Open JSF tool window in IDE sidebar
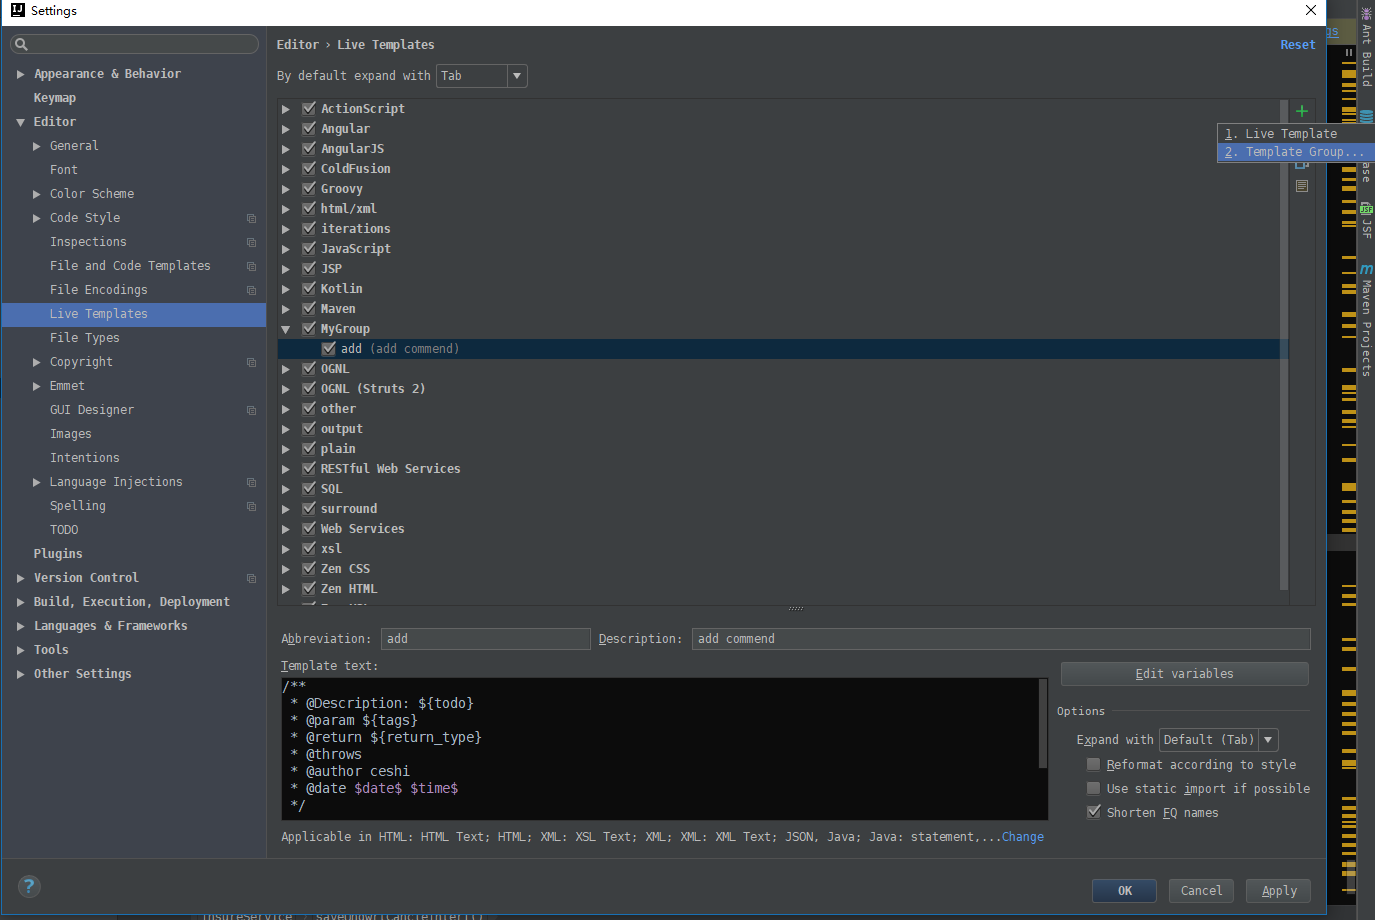1375x920 pixels. pyautogui.click(x=1366, y=220)
